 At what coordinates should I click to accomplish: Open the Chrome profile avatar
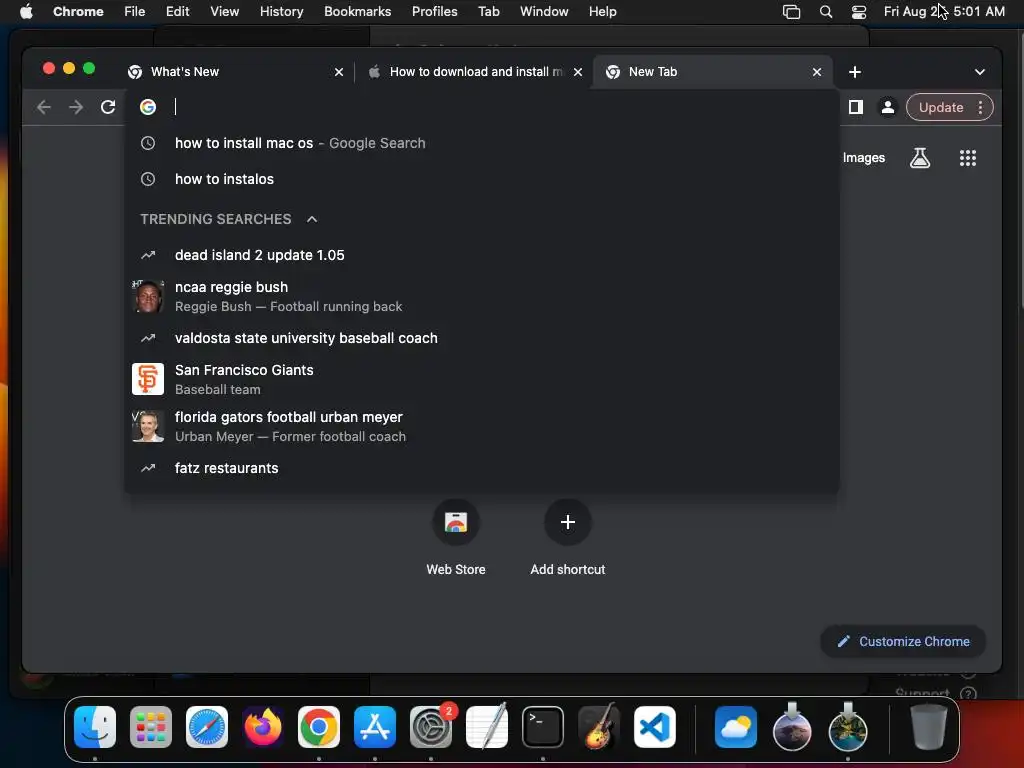[888, 107]
